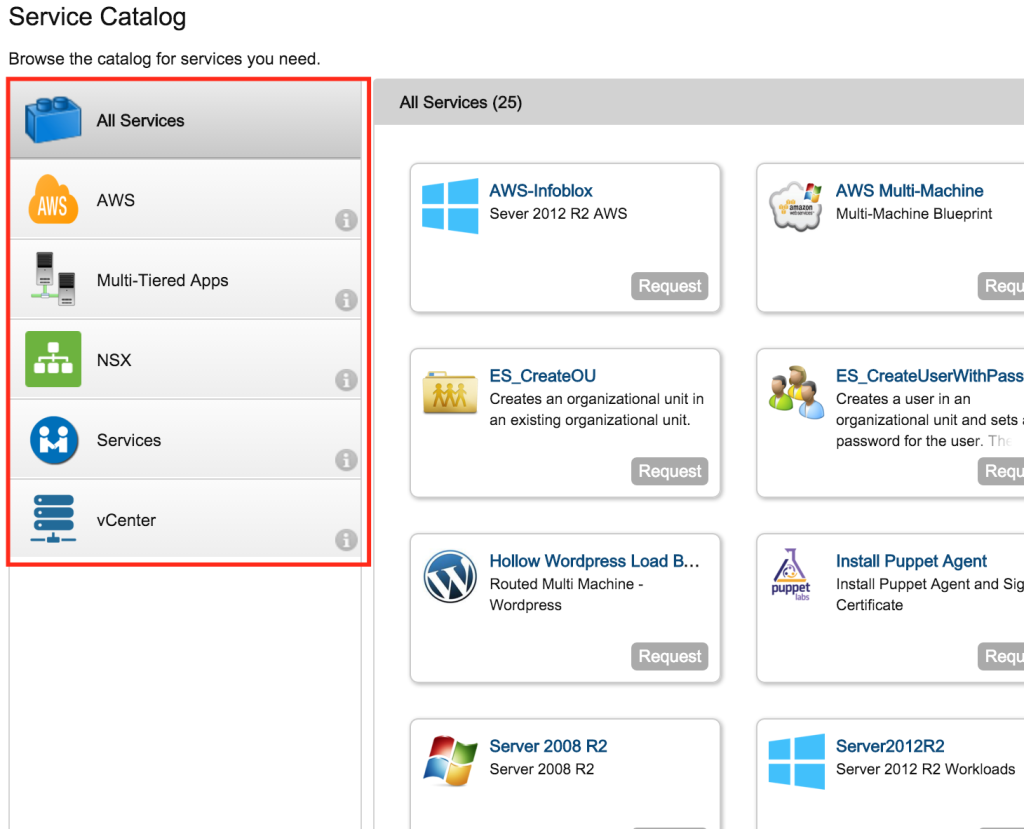Open the Server2012R2 catalog item link

[889, 746]
